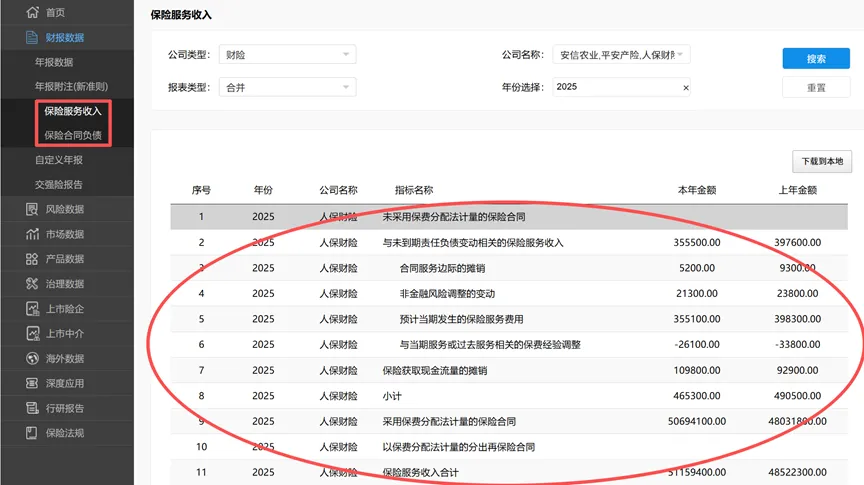Click the 本年金额 column header

697,190
